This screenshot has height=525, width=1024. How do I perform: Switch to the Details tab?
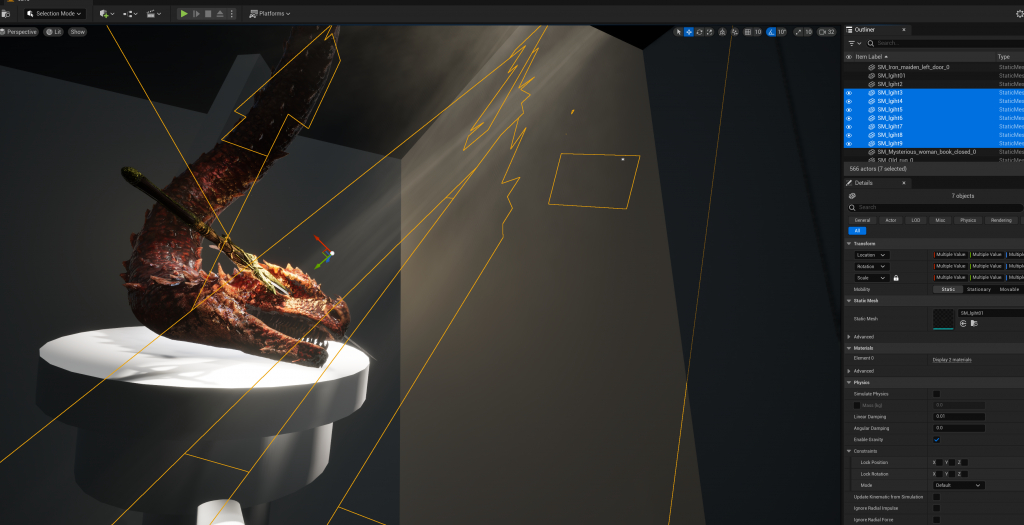point(863,183)
